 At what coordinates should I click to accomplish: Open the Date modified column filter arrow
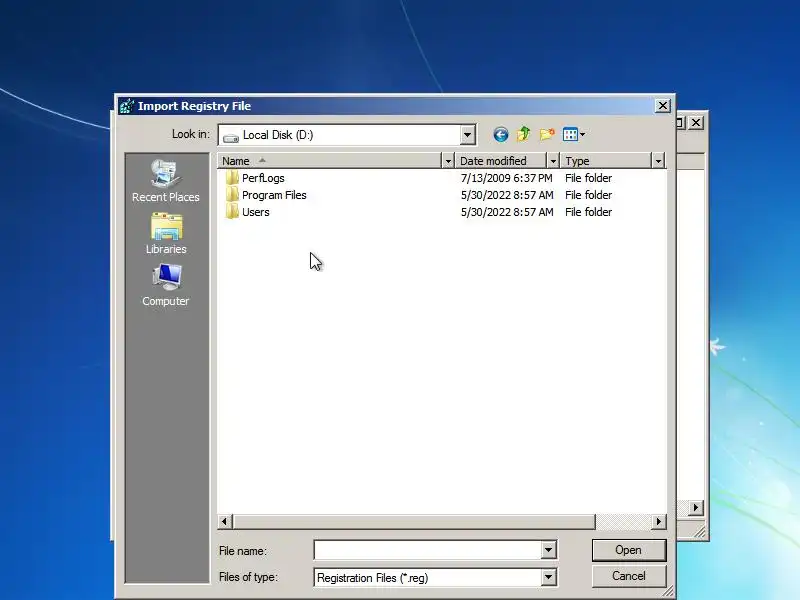pyautogui.click(x=553, y=161)
